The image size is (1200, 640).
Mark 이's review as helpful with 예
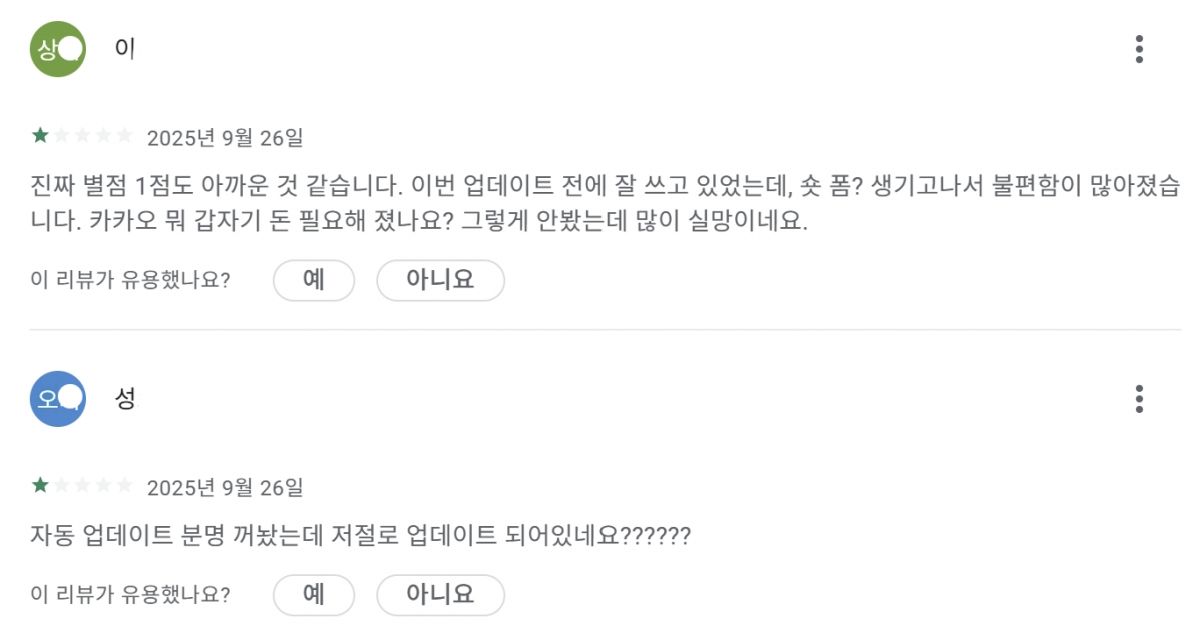[x=314, y=280]
